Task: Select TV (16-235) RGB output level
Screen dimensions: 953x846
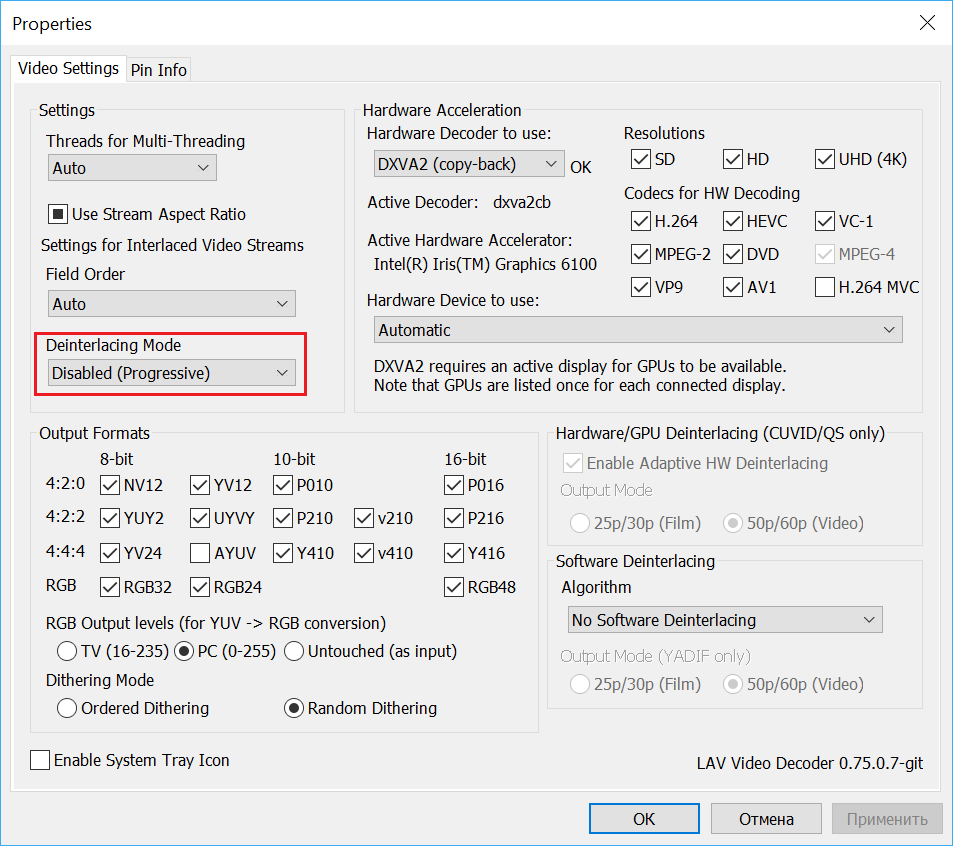Action: coord(67,651)
